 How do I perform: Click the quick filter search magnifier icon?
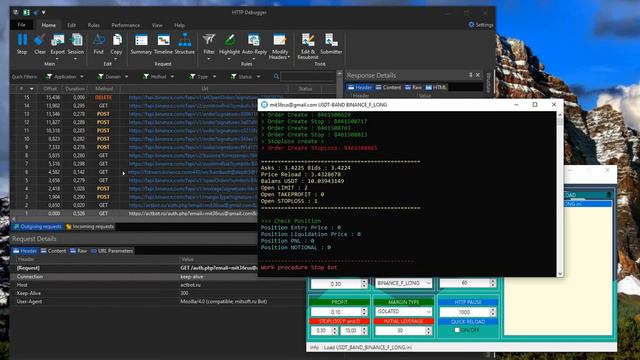[276, 76]
